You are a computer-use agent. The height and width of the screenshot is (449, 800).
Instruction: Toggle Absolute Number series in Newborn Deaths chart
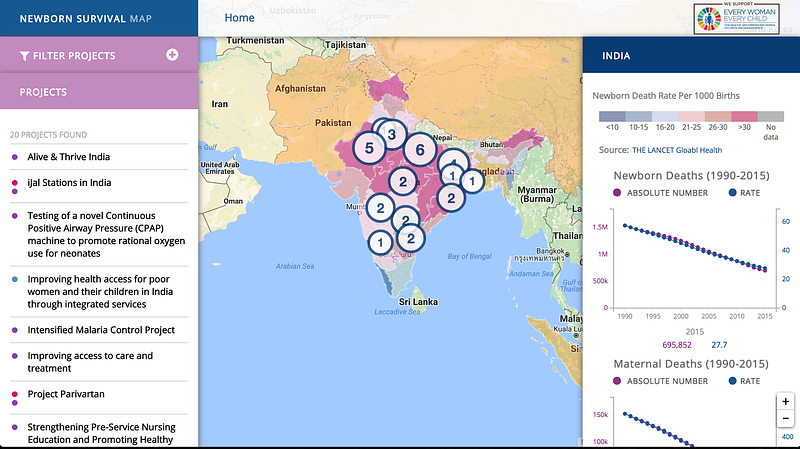click(660, 193)
